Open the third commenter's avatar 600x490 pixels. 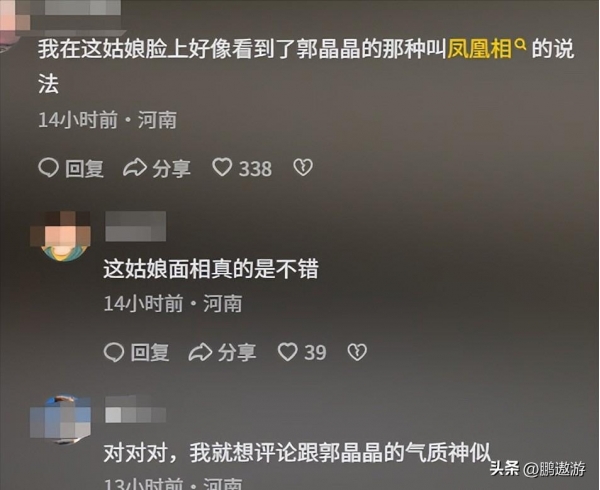click(60, 419)
